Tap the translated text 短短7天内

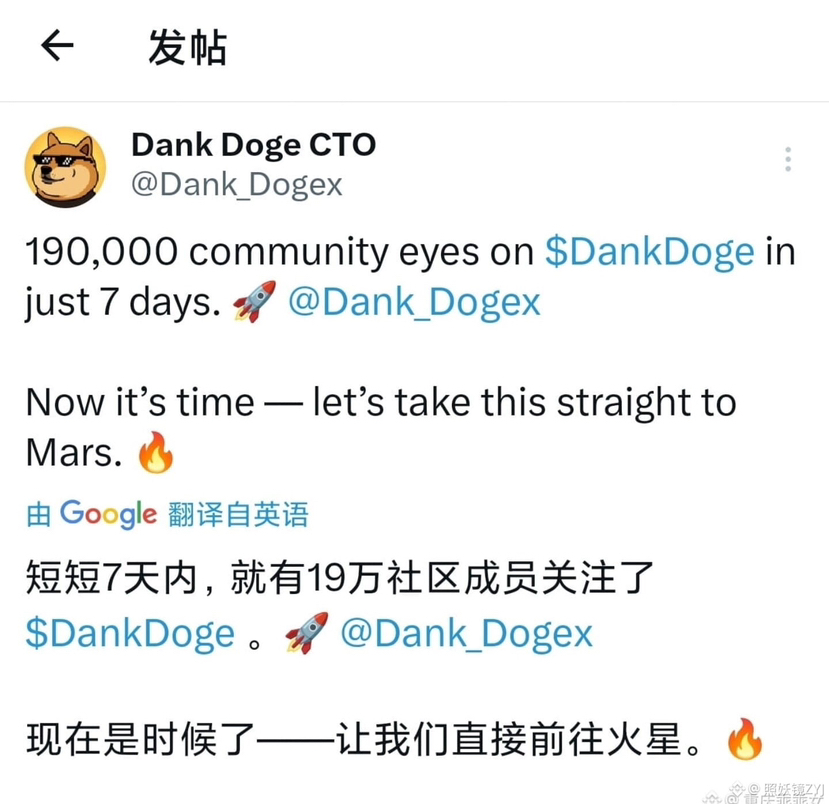[112, 578]
